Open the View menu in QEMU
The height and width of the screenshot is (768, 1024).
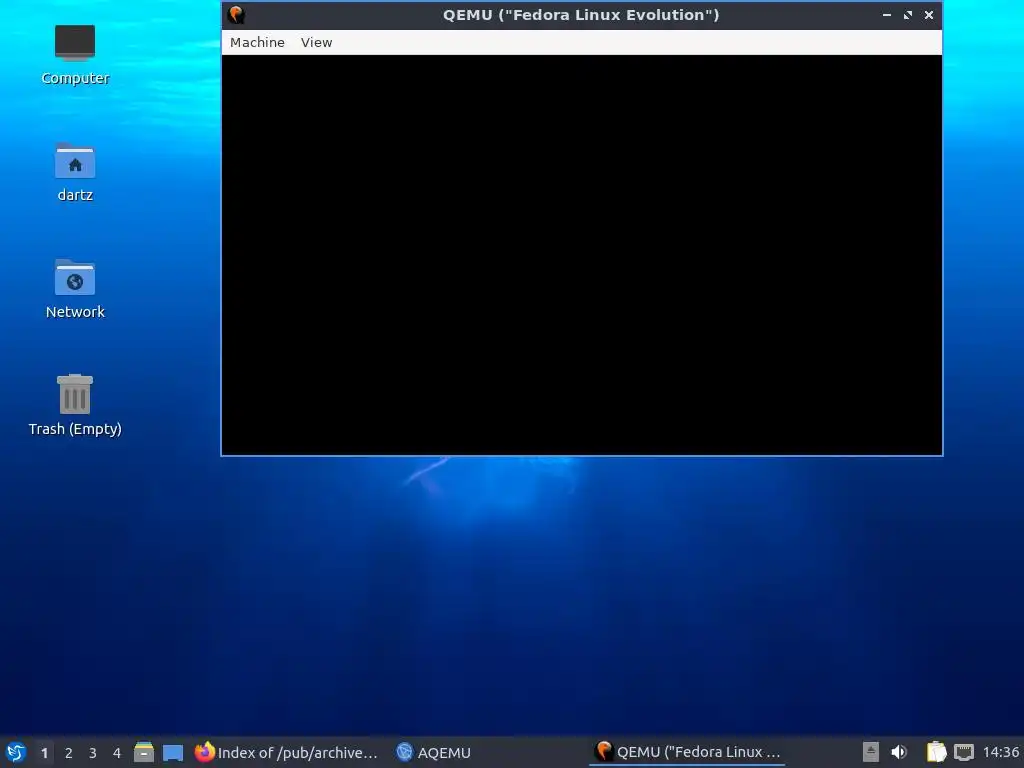[x=316, y=42]
